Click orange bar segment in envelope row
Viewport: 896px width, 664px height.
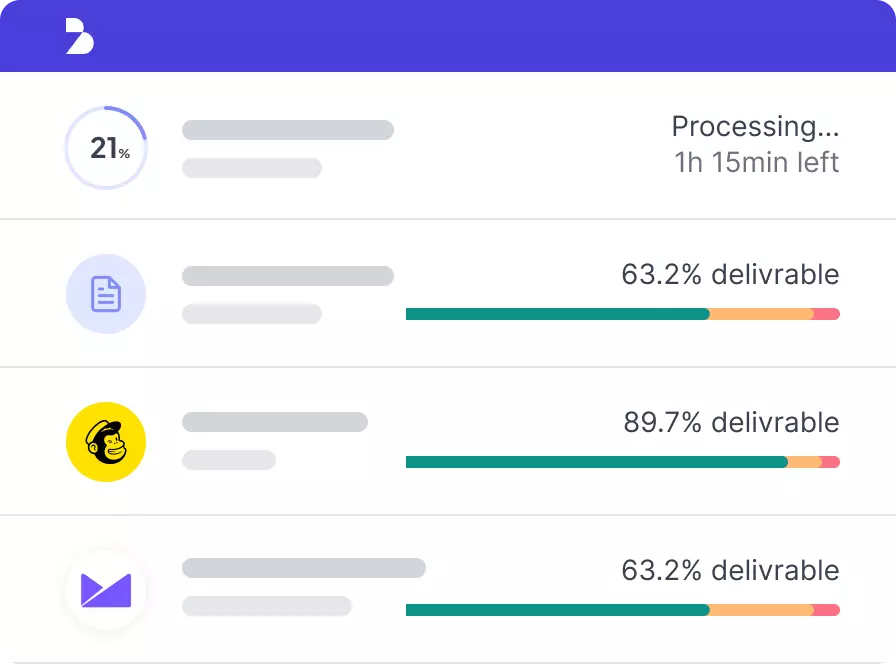point(761,610)
